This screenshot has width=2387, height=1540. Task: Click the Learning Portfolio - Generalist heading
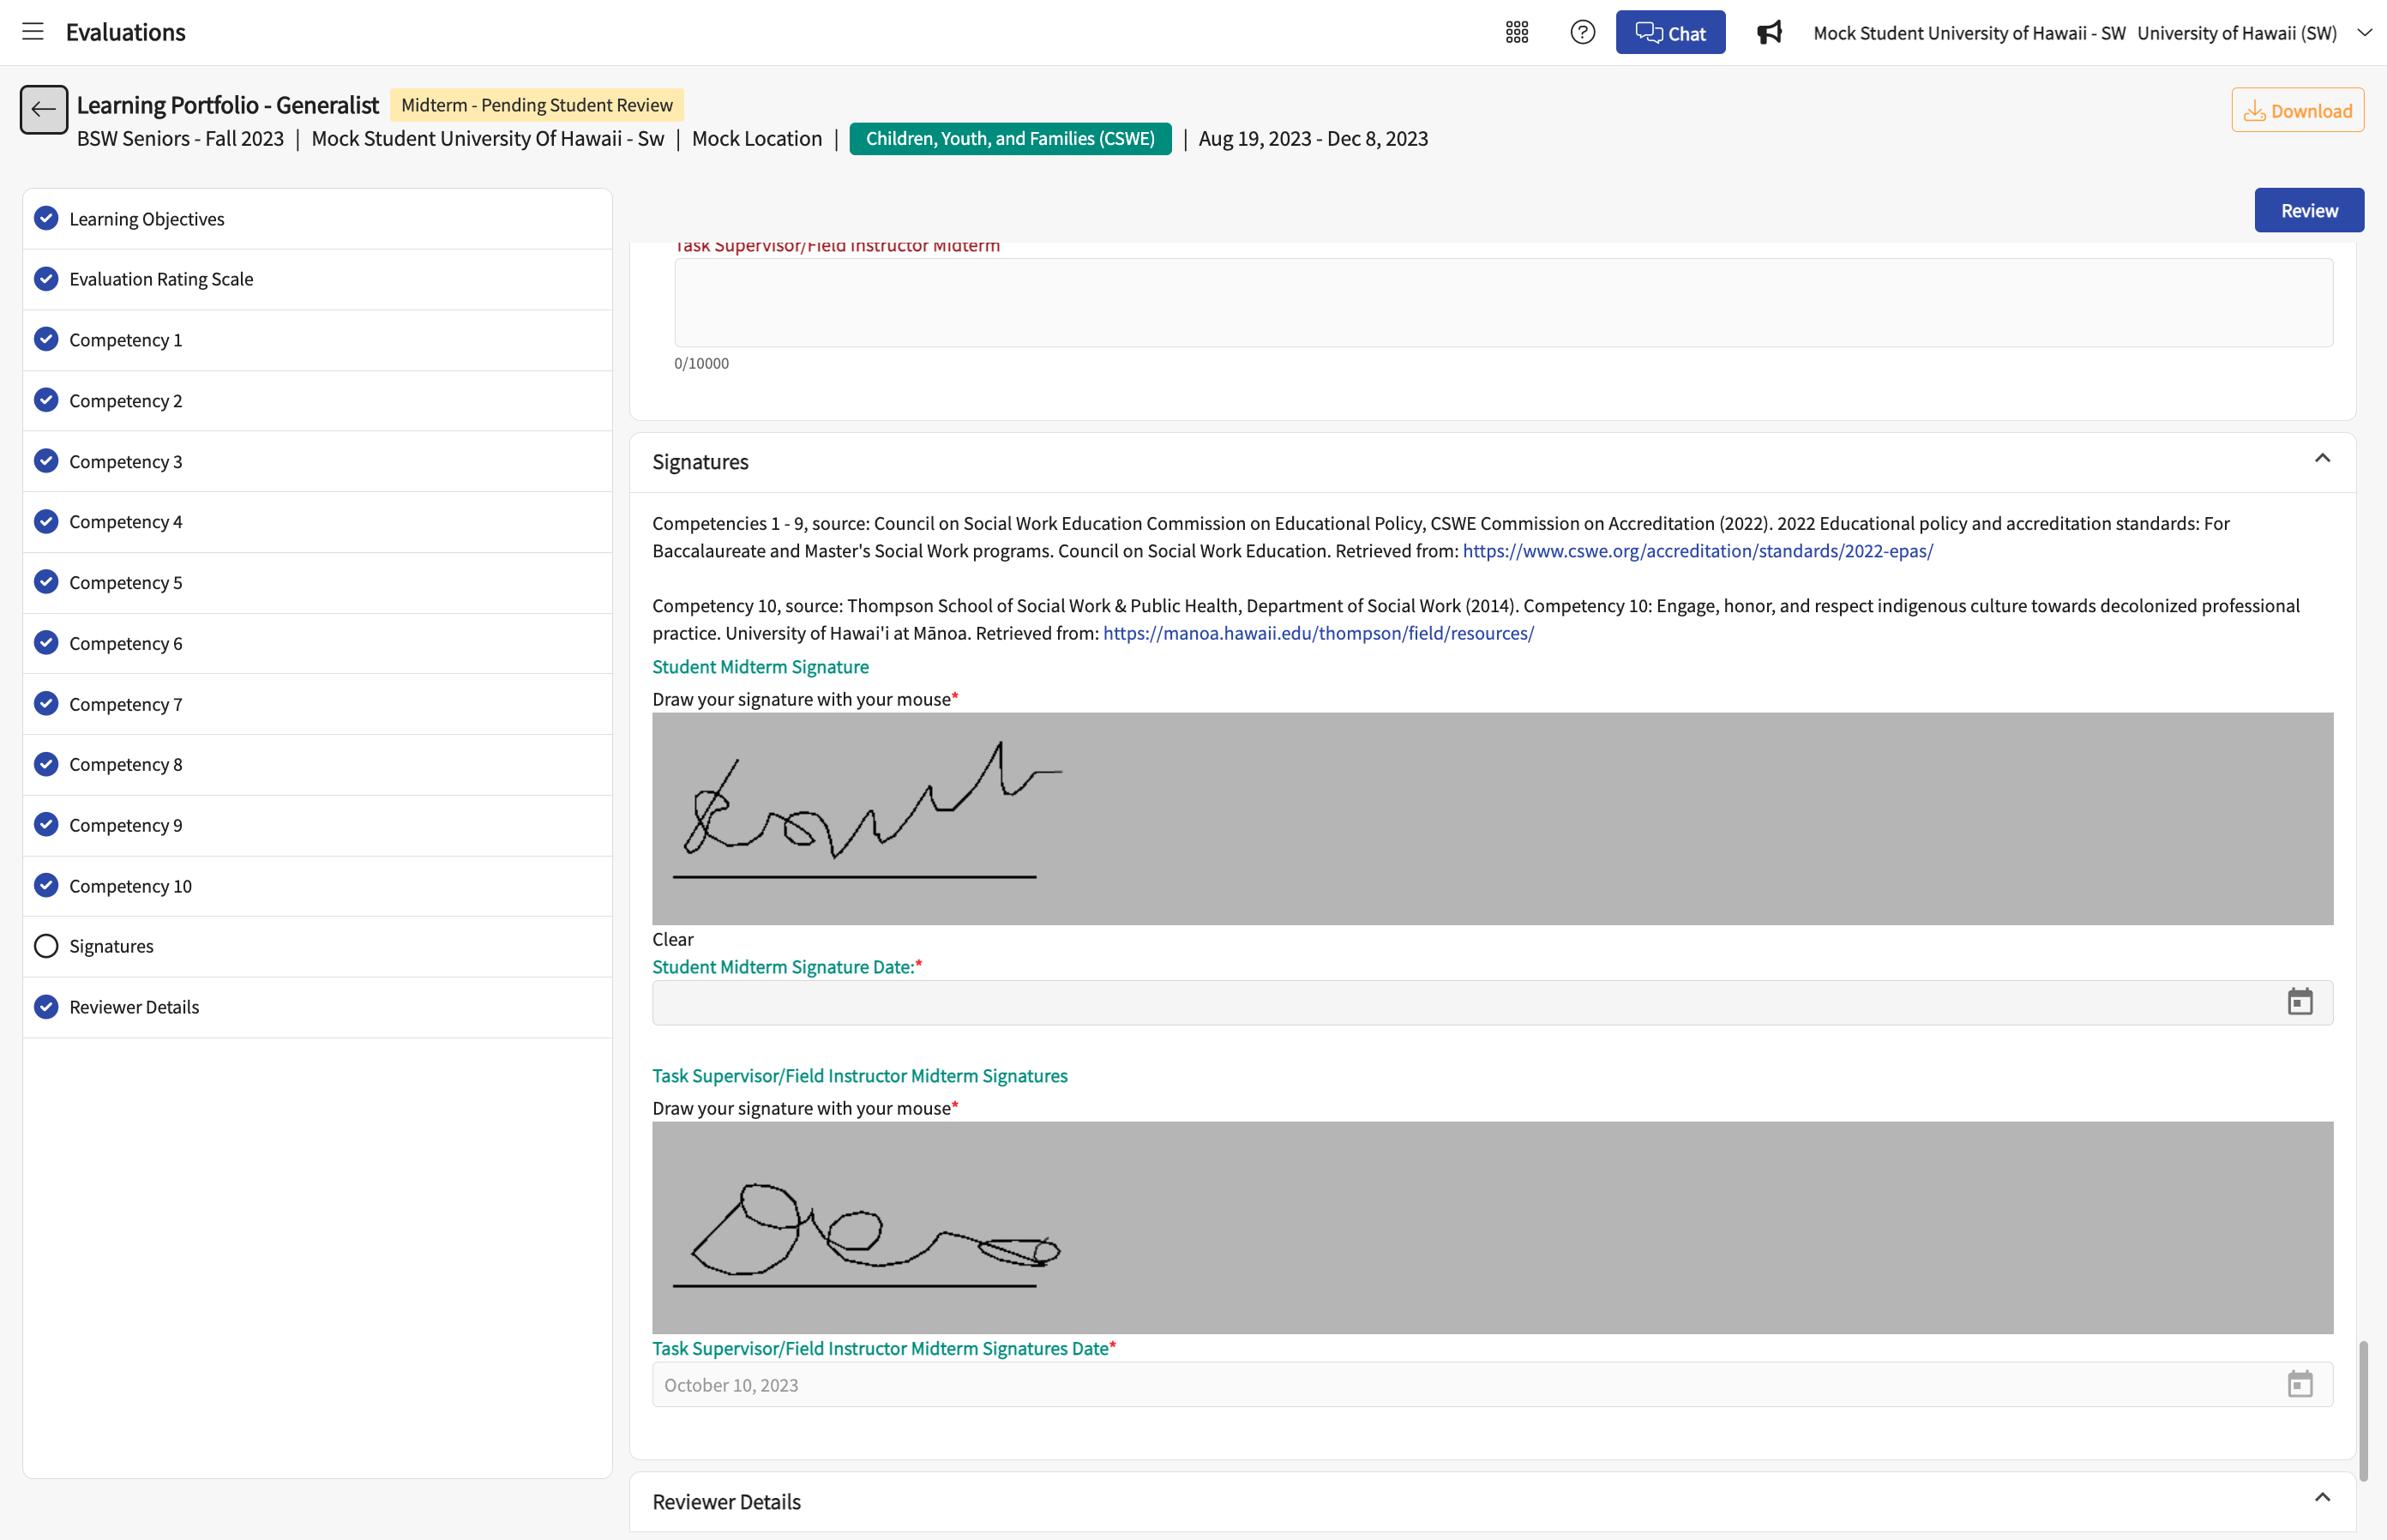point(228,105)
